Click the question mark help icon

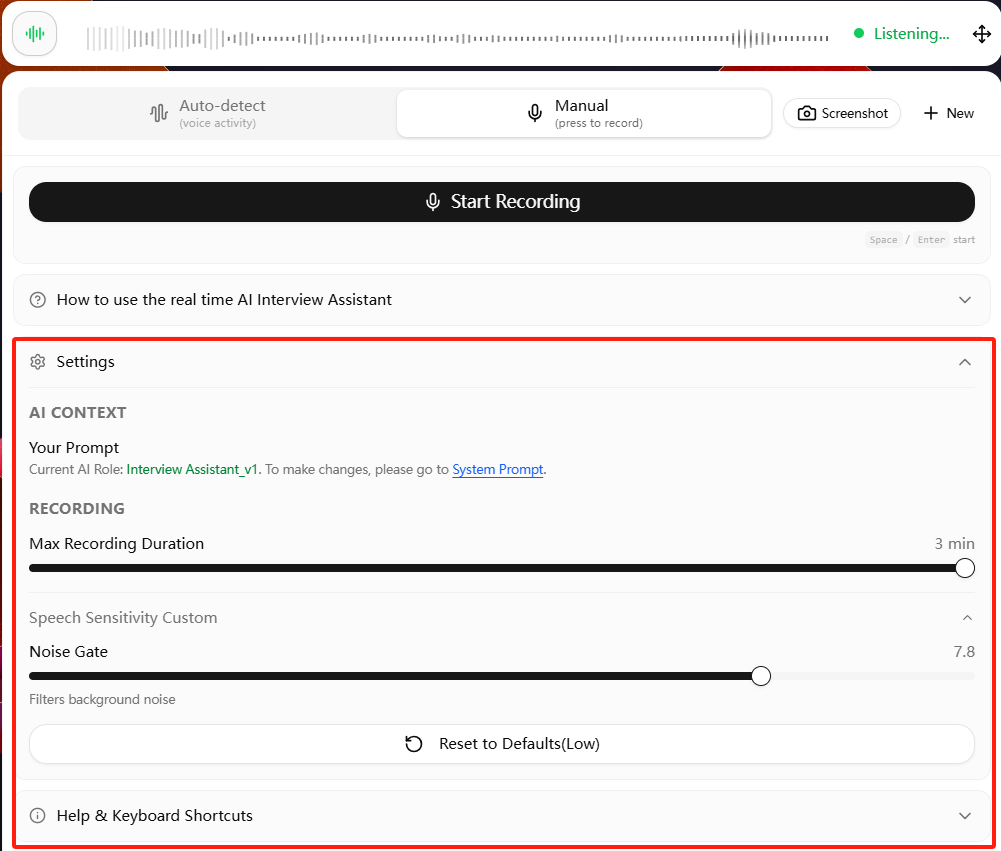point(38,299)
